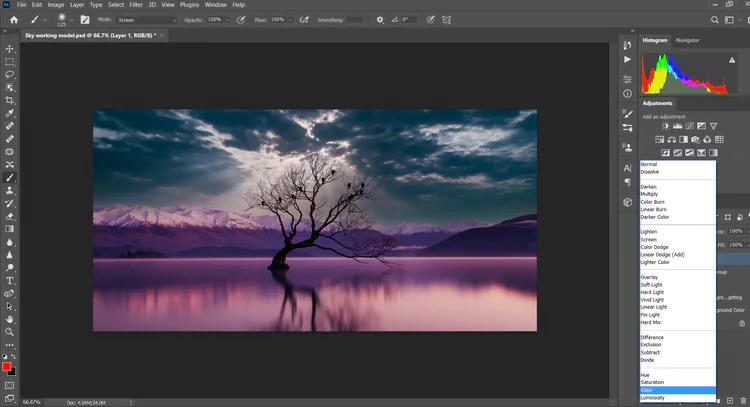Select the Type tool
Image resolution: width=750 pixels, height=407 pixels.
[10, 281]
